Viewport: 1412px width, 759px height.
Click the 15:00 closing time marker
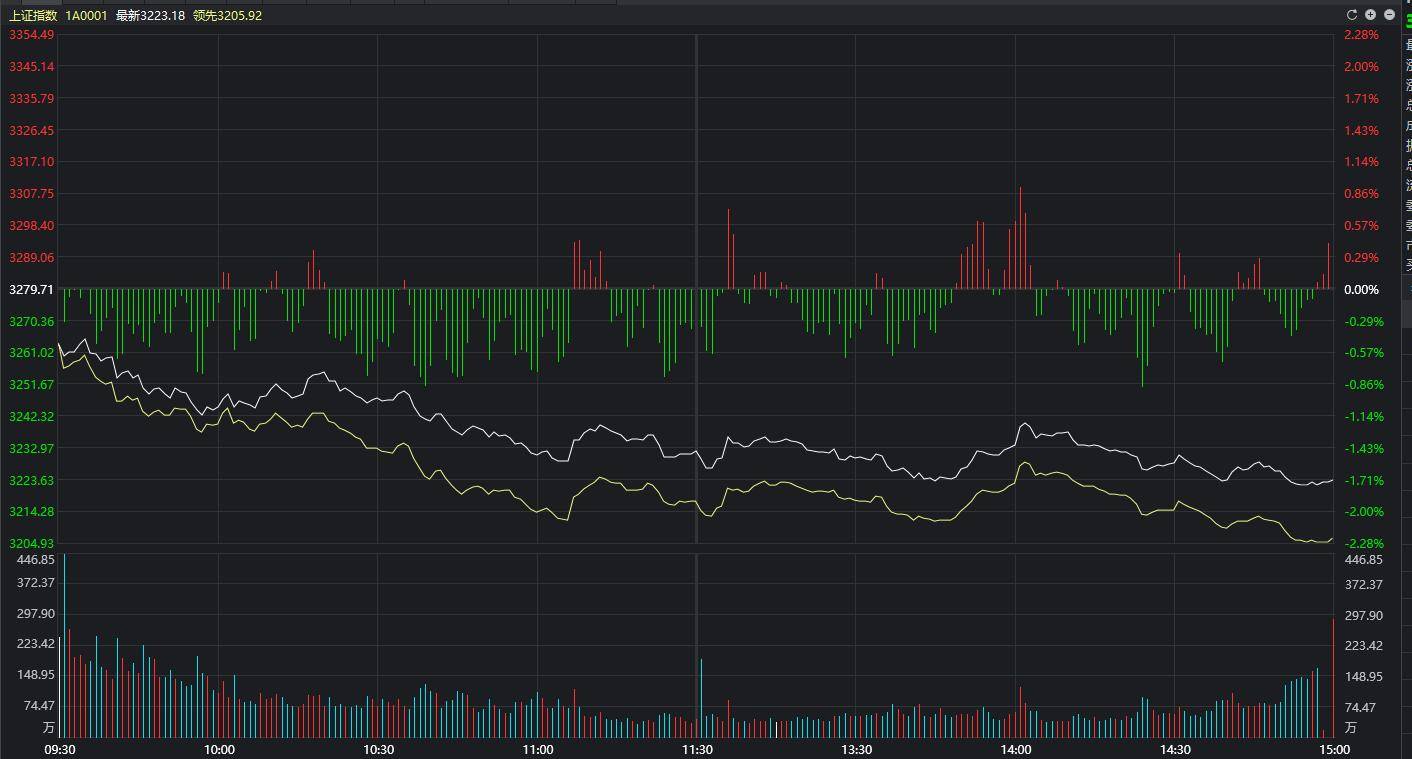click(1334, 750)
